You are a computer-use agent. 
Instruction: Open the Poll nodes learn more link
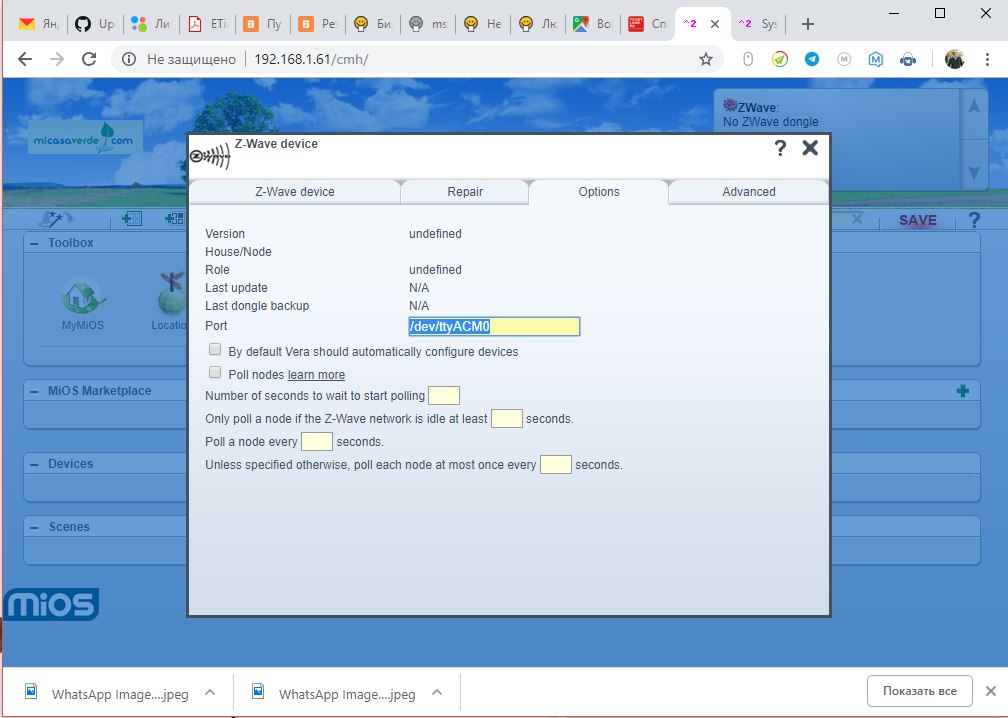(x=316, y=375)
